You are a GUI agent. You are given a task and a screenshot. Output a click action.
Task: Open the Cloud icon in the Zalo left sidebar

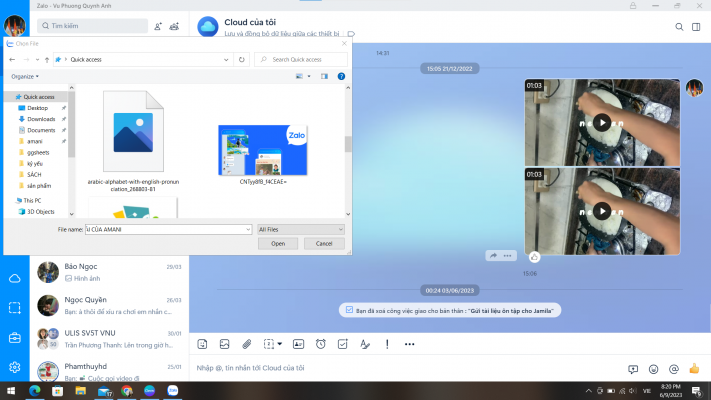click(x=15, y=278)
